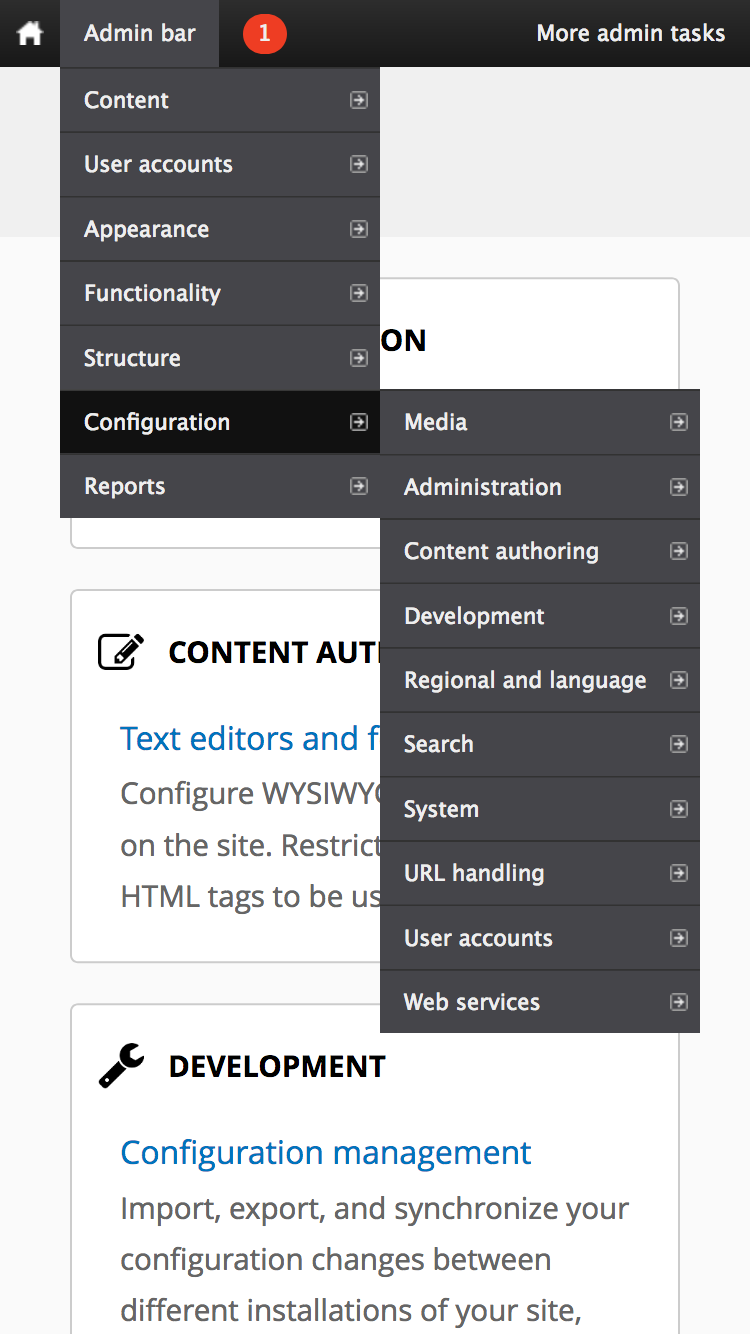Screen dimensions: 750x1334
Task: Select System in the Configuration submenu
Action: 441,809
